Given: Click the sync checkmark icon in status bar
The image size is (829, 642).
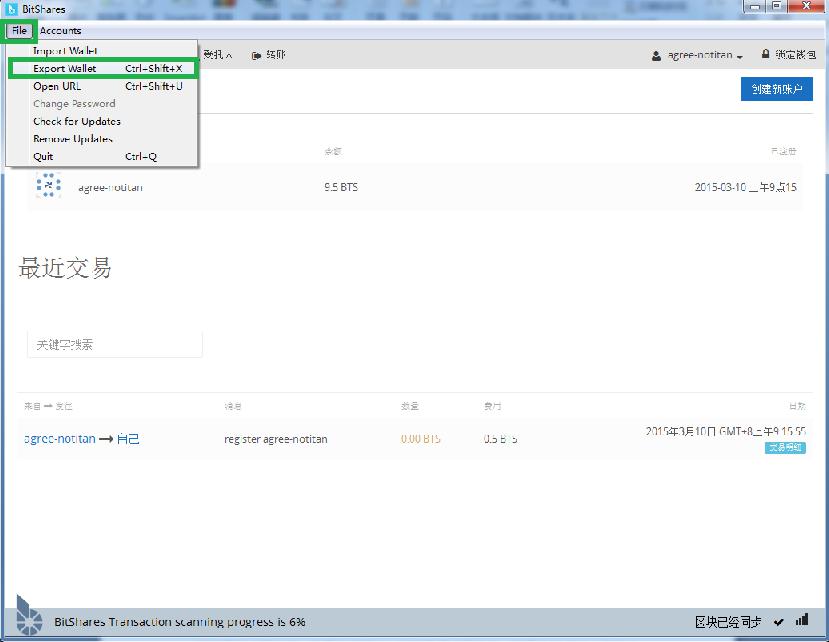Looking at the screenshot, I should (x=778, y=622).
